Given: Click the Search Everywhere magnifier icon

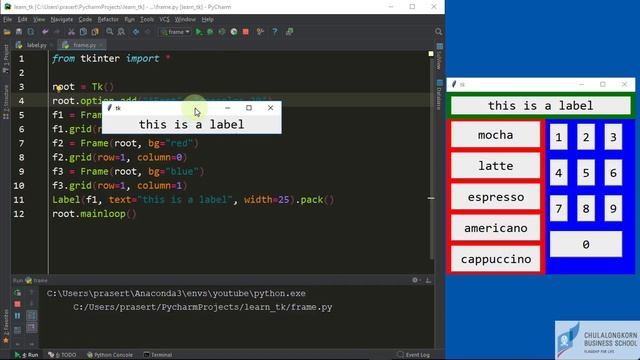Looking at the screenshot, I should click(438, 32).
